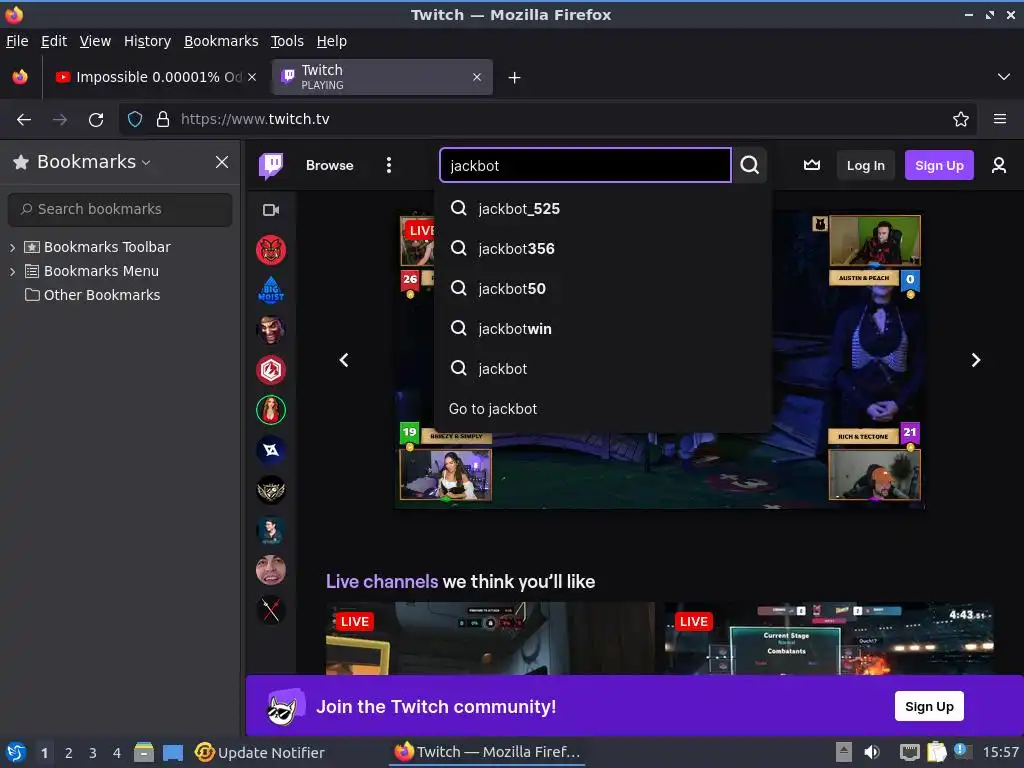Click the Twitch home logo
This screenshot has height=768, width=1024.
(x=270, y=165)
